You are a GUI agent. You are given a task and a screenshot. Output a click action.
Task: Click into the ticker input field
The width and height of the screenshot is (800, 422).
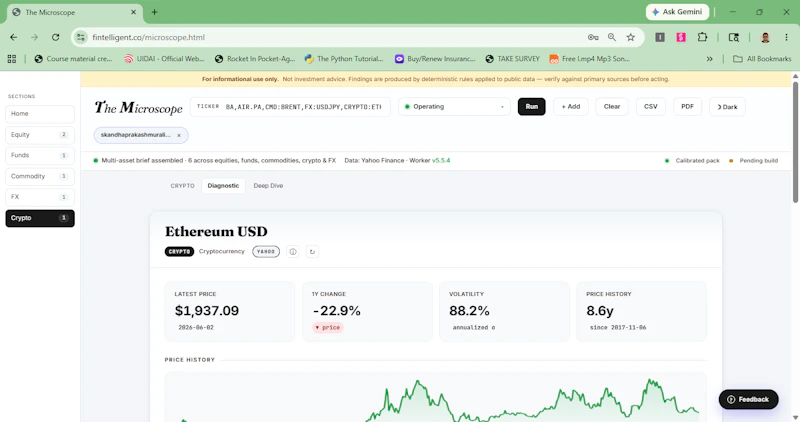click(290, 107)
